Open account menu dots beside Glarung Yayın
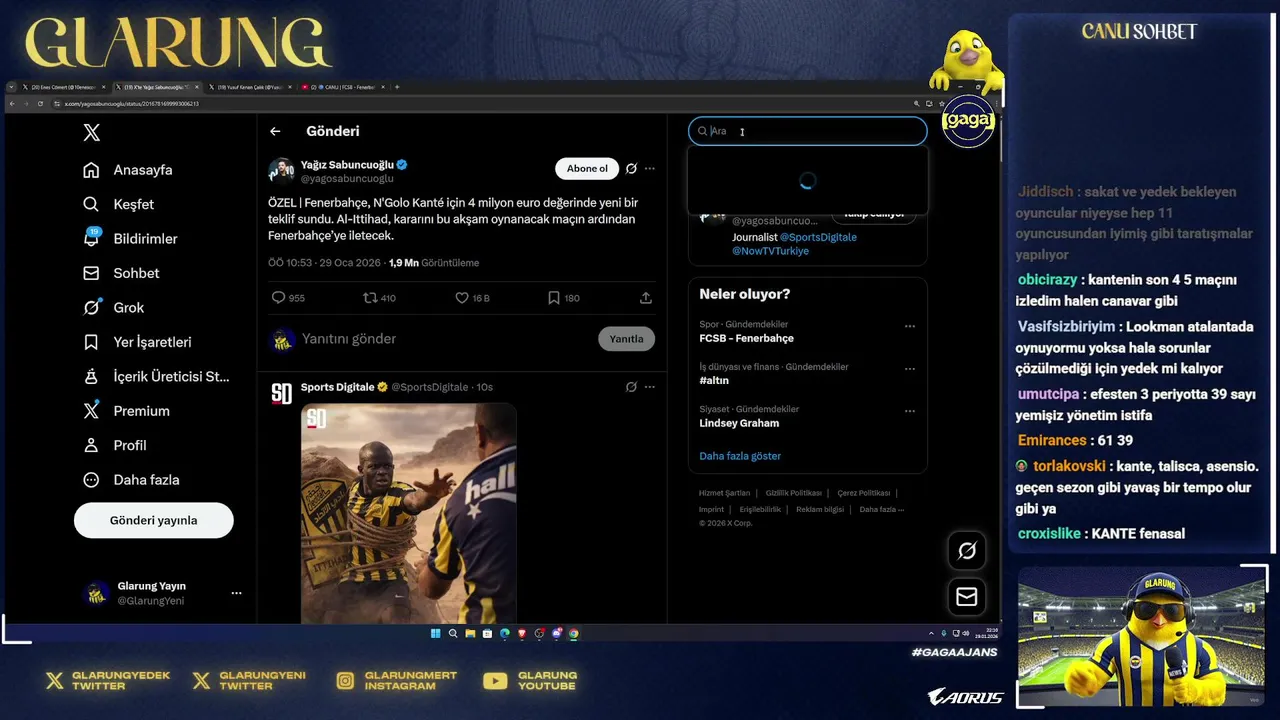 236,593
